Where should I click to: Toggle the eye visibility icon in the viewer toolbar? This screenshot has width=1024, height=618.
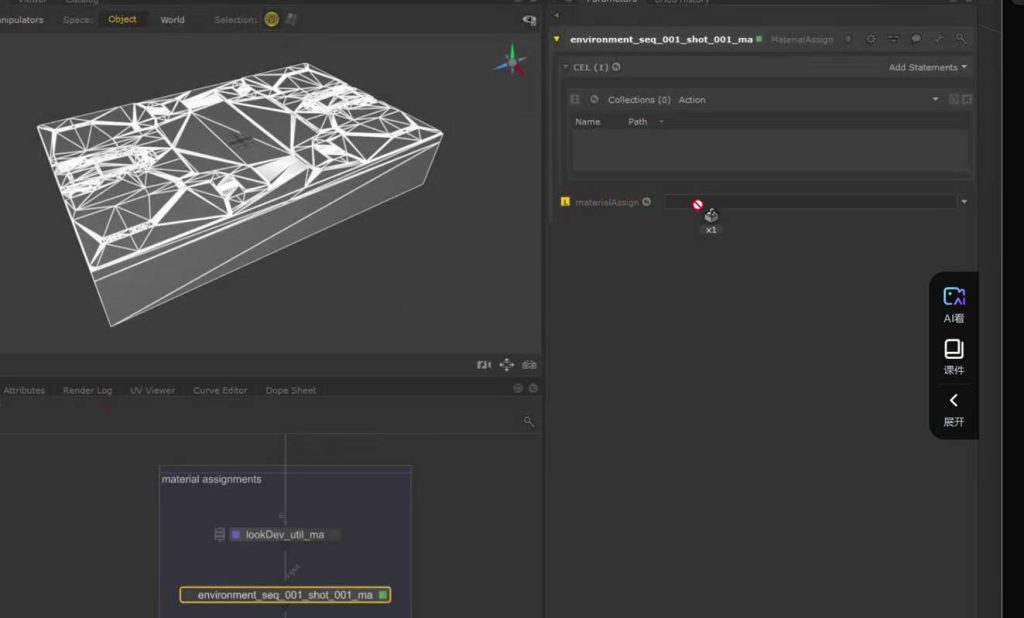(529, 20)
